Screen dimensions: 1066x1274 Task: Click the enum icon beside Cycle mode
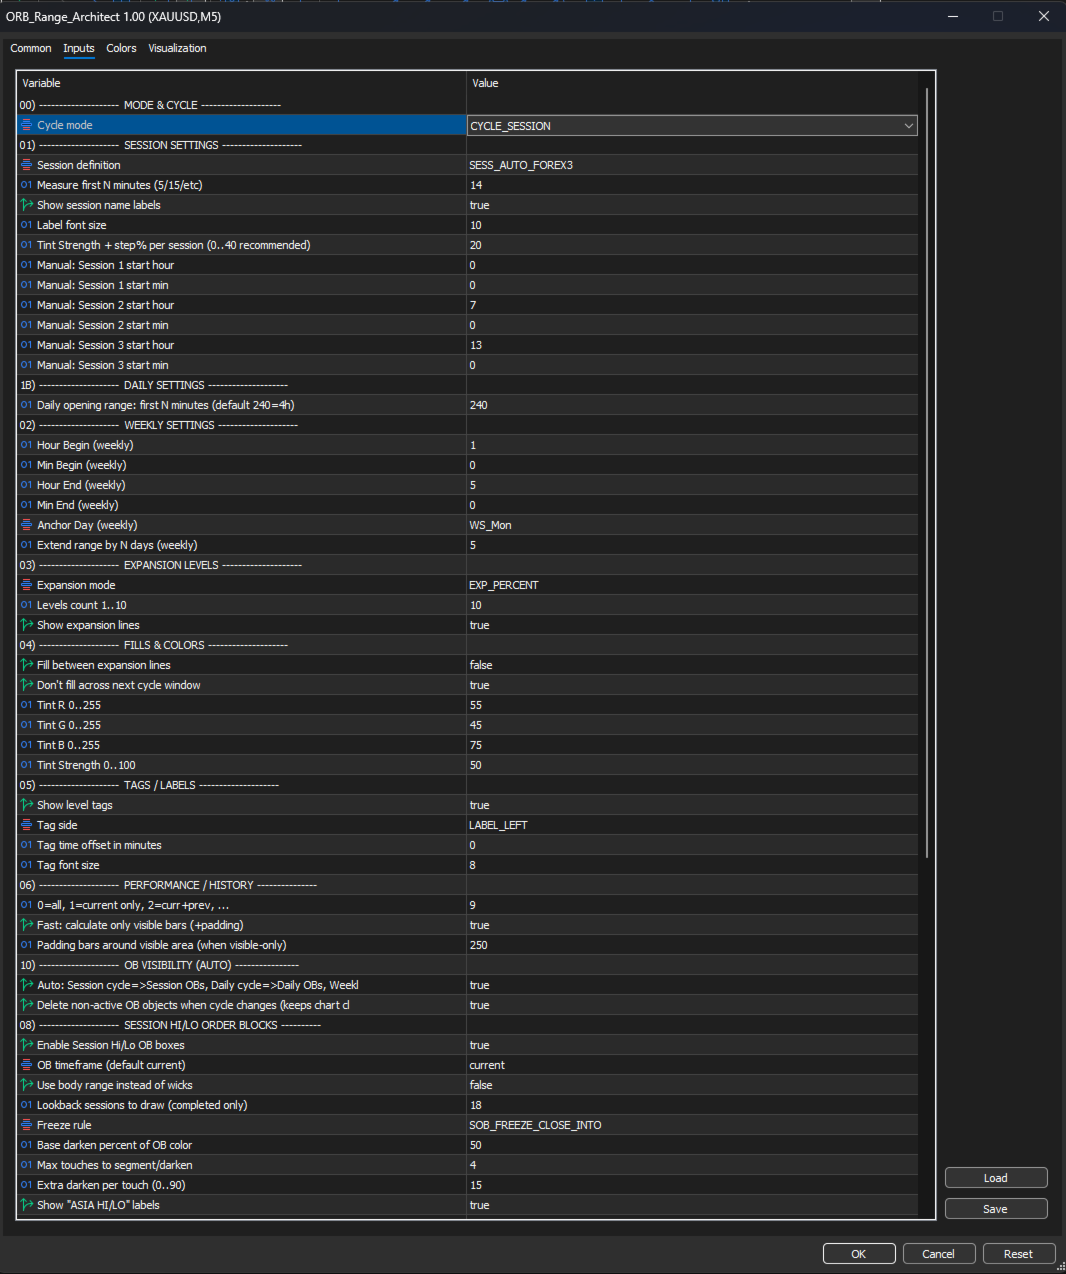27,125
